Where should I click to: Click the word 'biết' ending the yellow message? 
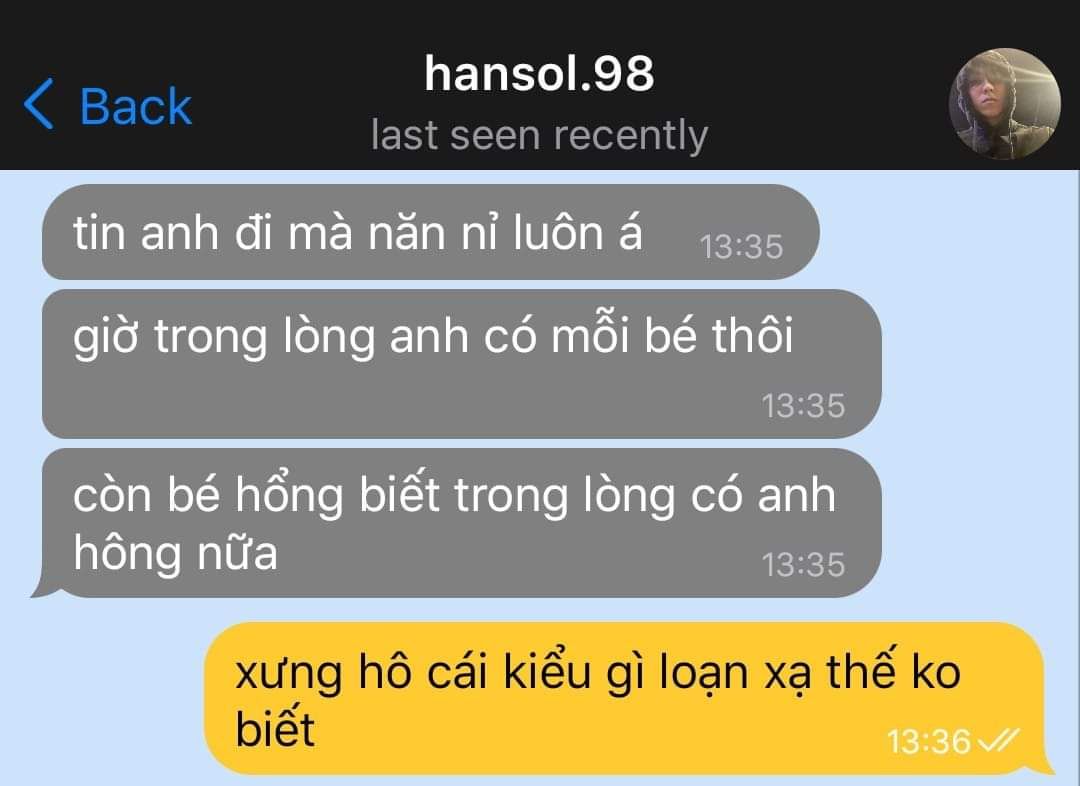pyautogui.click(x=275, y=729)
